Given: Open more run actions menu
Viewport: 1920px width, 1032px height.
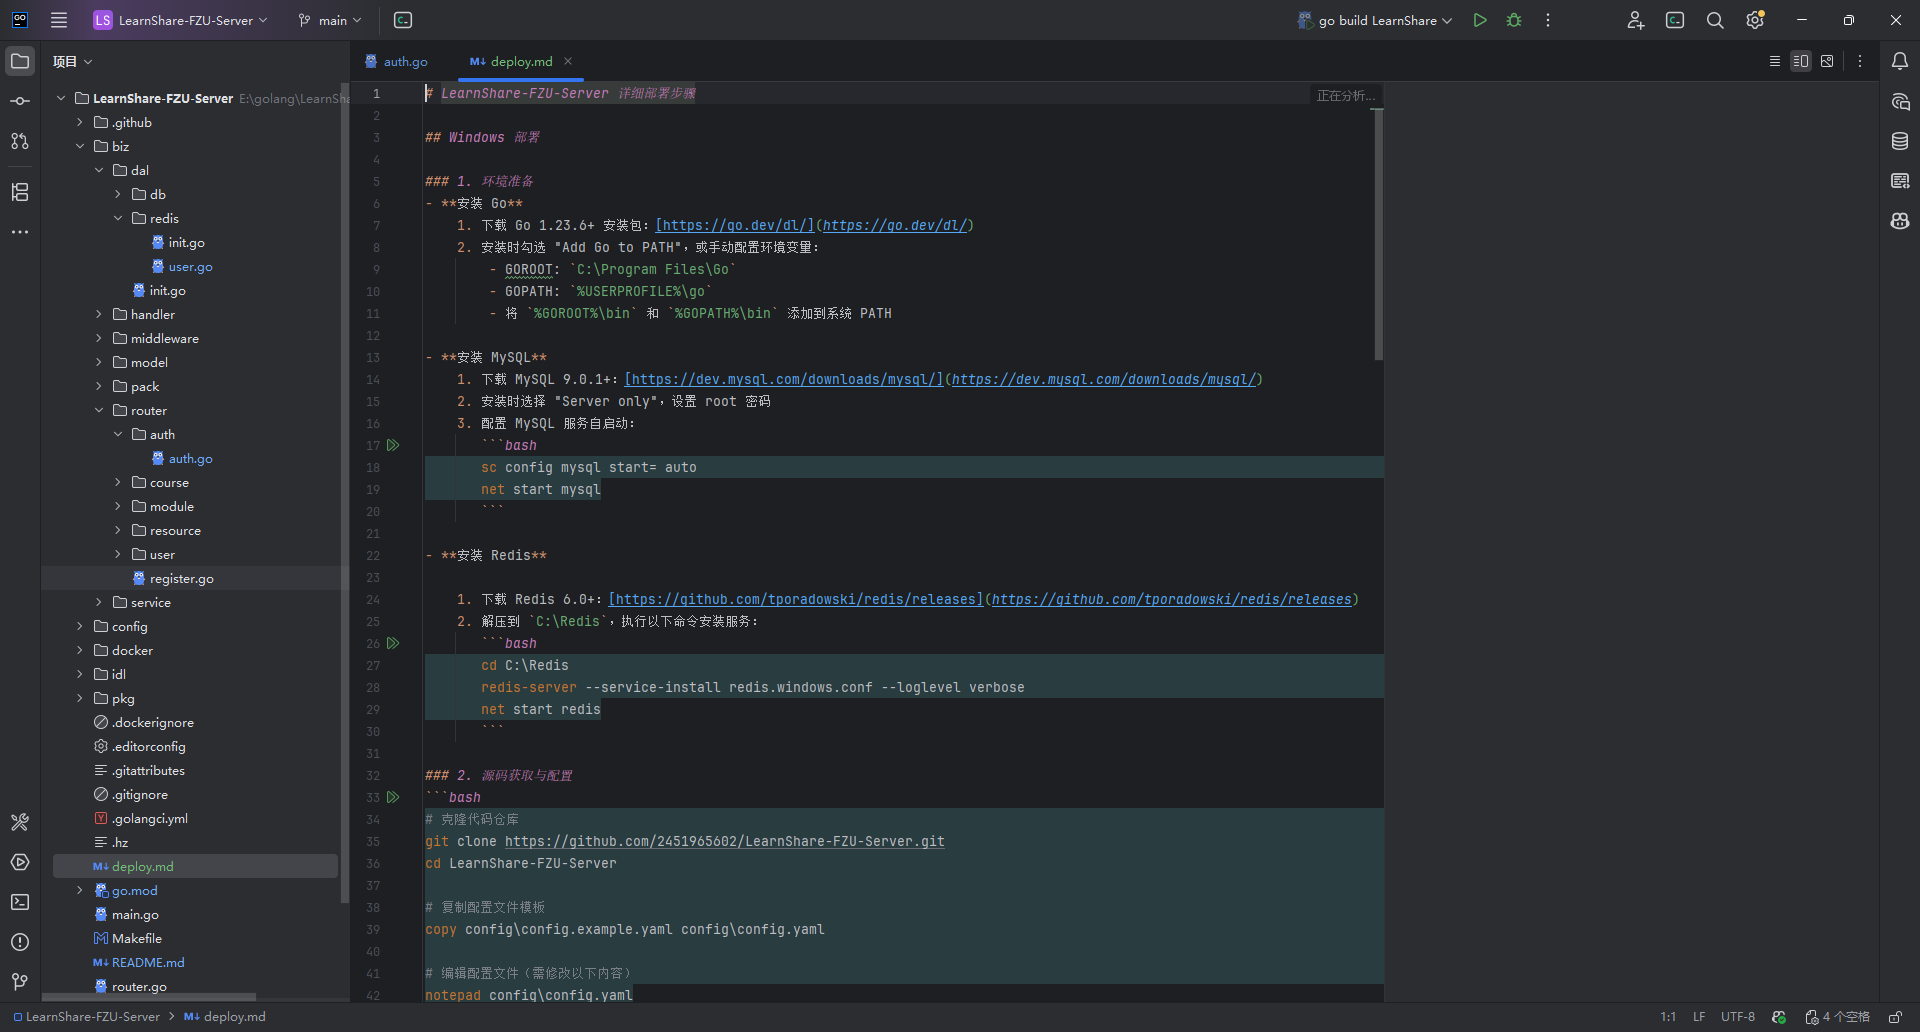Looking at the screenshot, I should point(1548,20).
